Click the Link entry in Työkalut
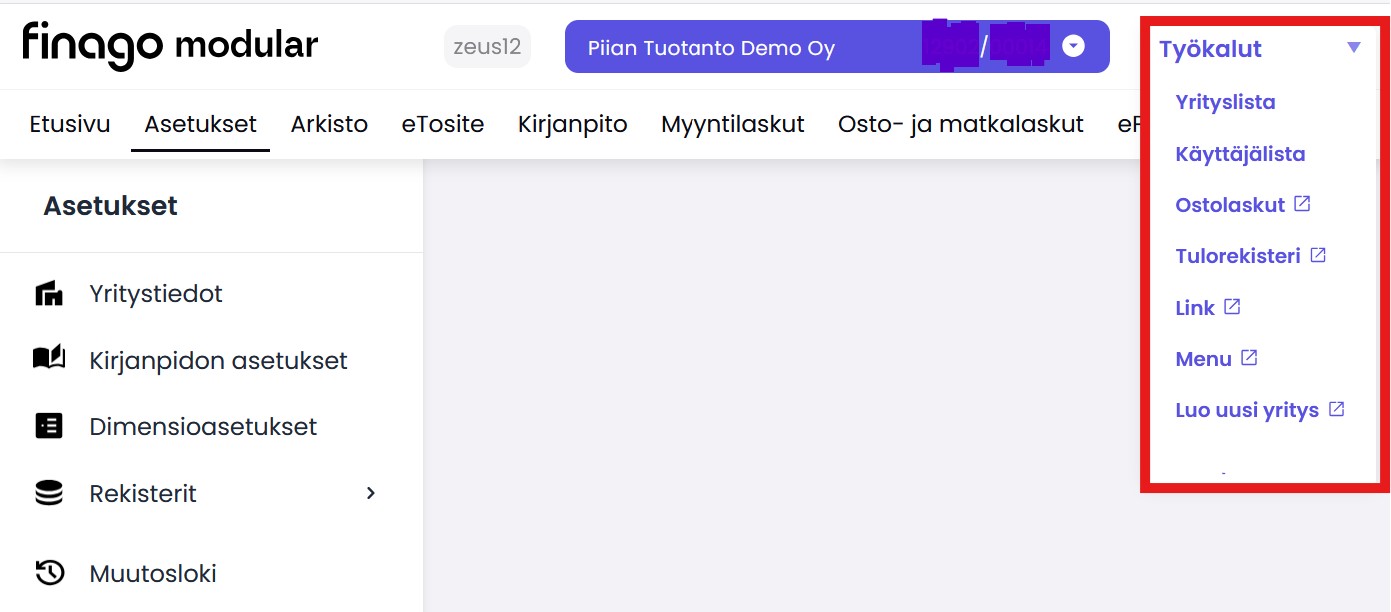The height and width of the screenshot is (612, 1391). [1195, 308]
